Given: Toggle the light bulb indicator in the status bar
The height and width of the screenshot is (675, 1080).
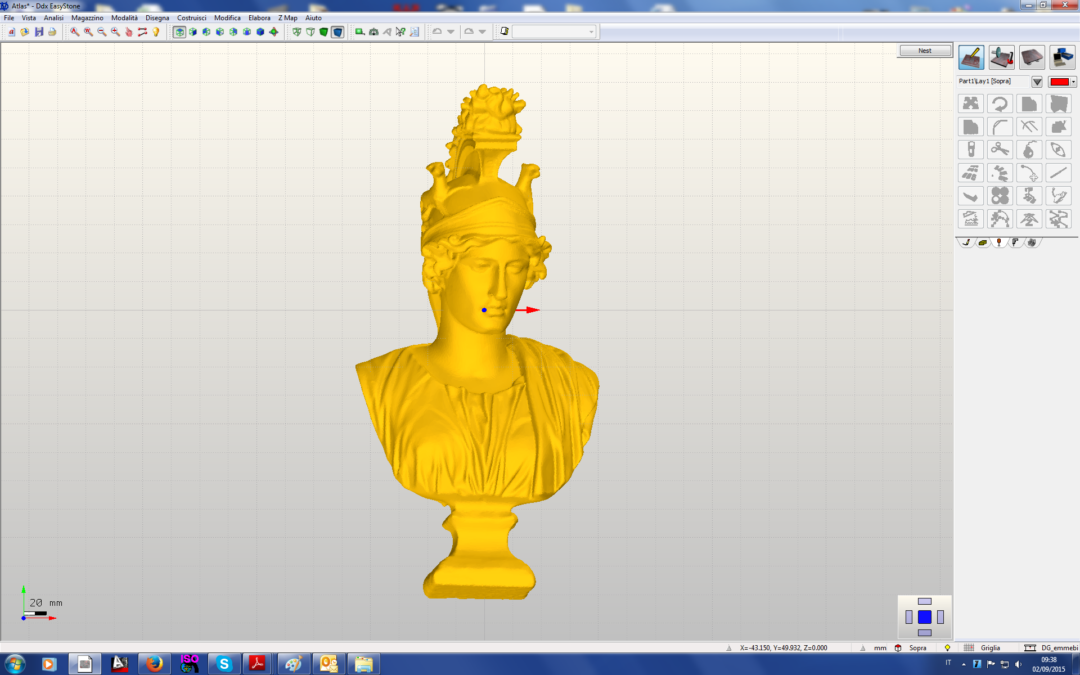Looking at the screenshot, I should tap(947, 648).
